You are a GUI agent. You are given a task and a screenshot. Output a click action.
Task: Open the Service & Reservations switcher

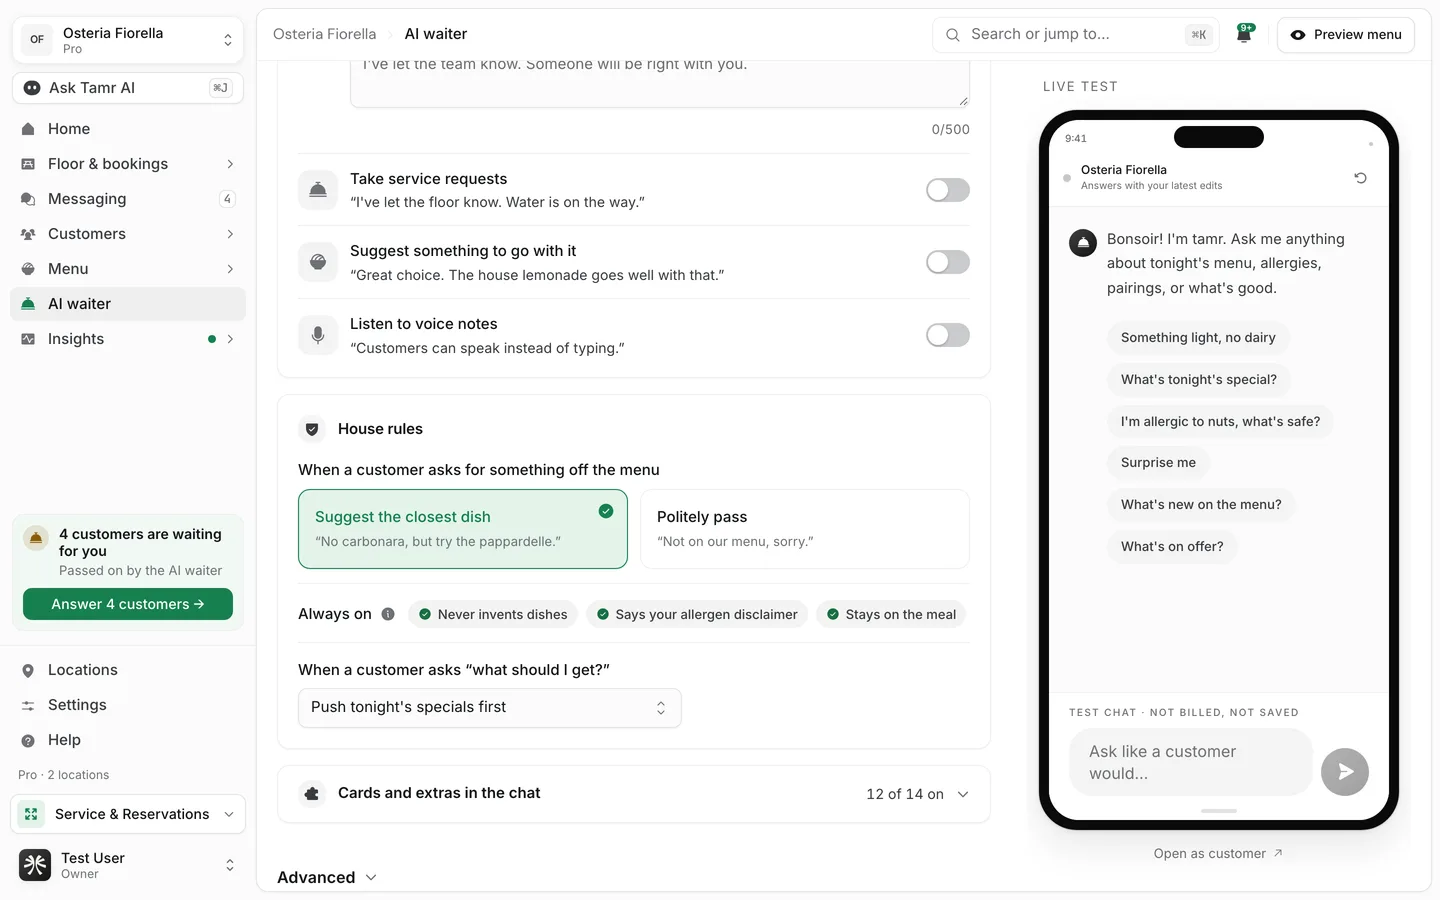(128, 814)
